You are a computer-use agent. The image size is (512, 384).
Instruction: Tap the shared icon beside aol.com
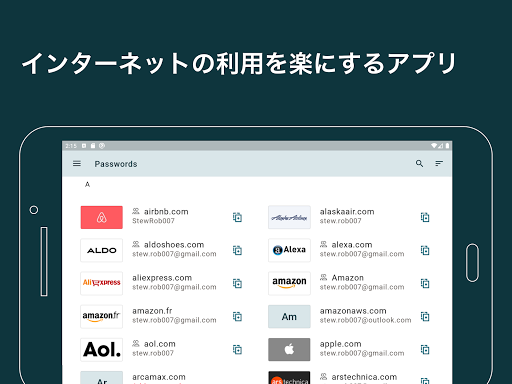(136, 343)
